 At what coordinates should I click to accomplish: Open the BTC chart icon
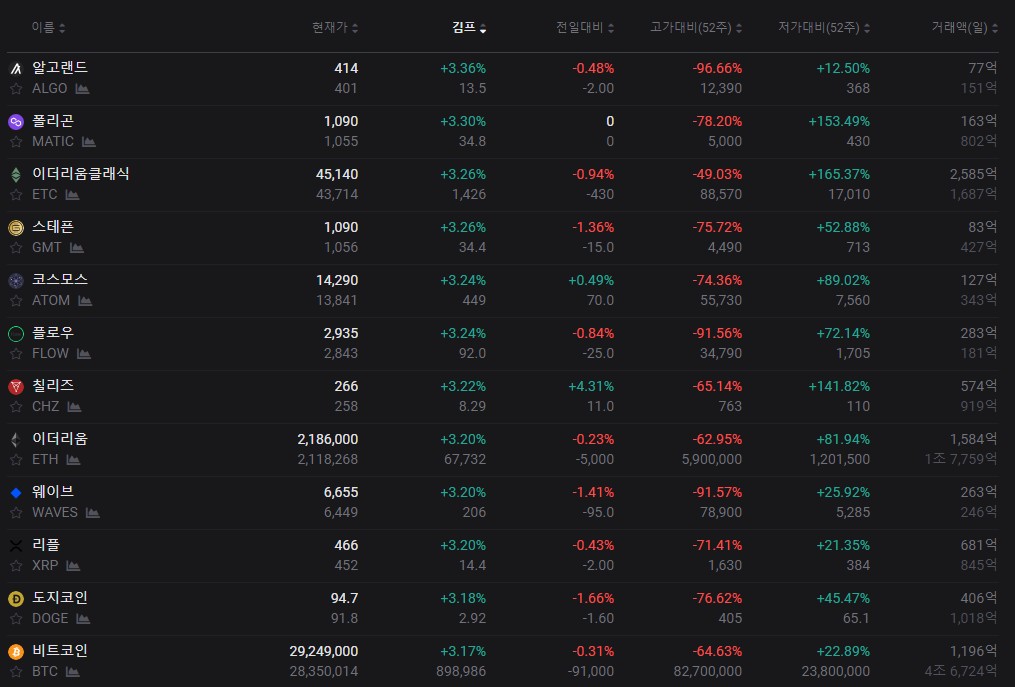pyautogui.click(x=72, y=673)
